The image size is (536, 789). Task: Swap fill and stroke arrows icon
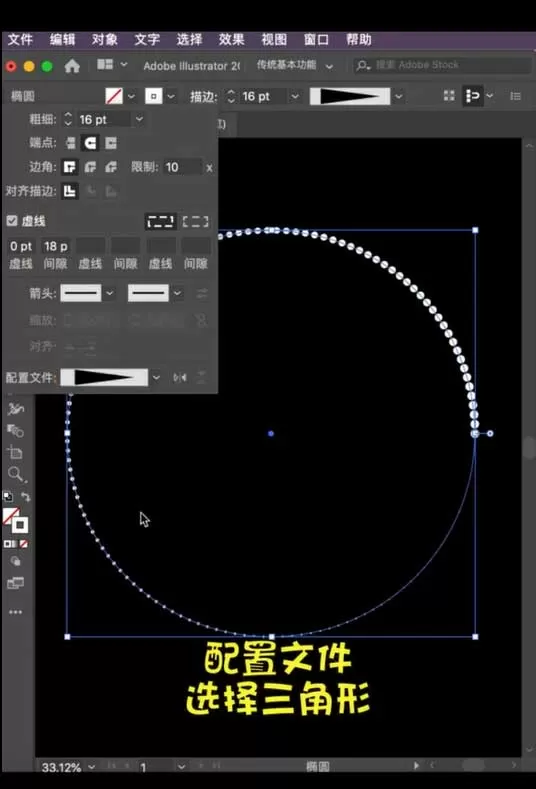[26, 497]
